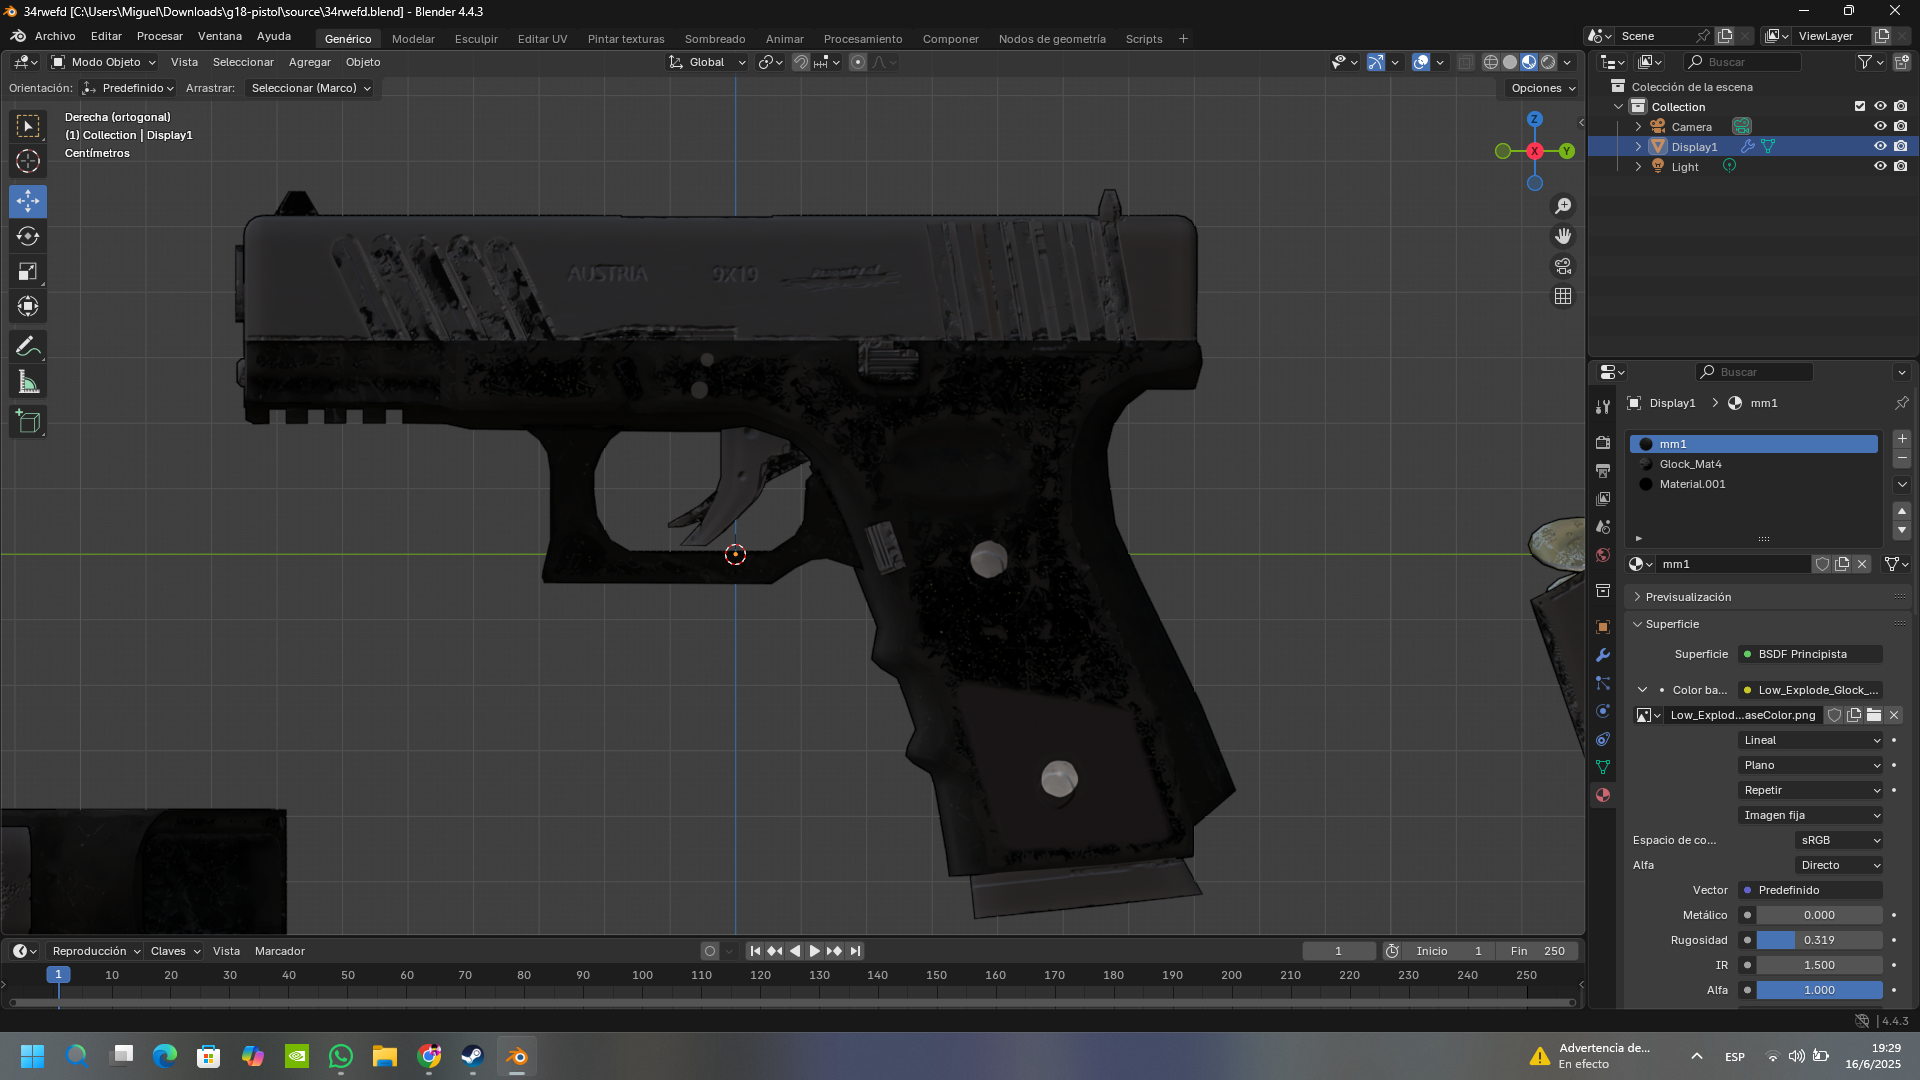Play the animation forward

click(815, 951)
